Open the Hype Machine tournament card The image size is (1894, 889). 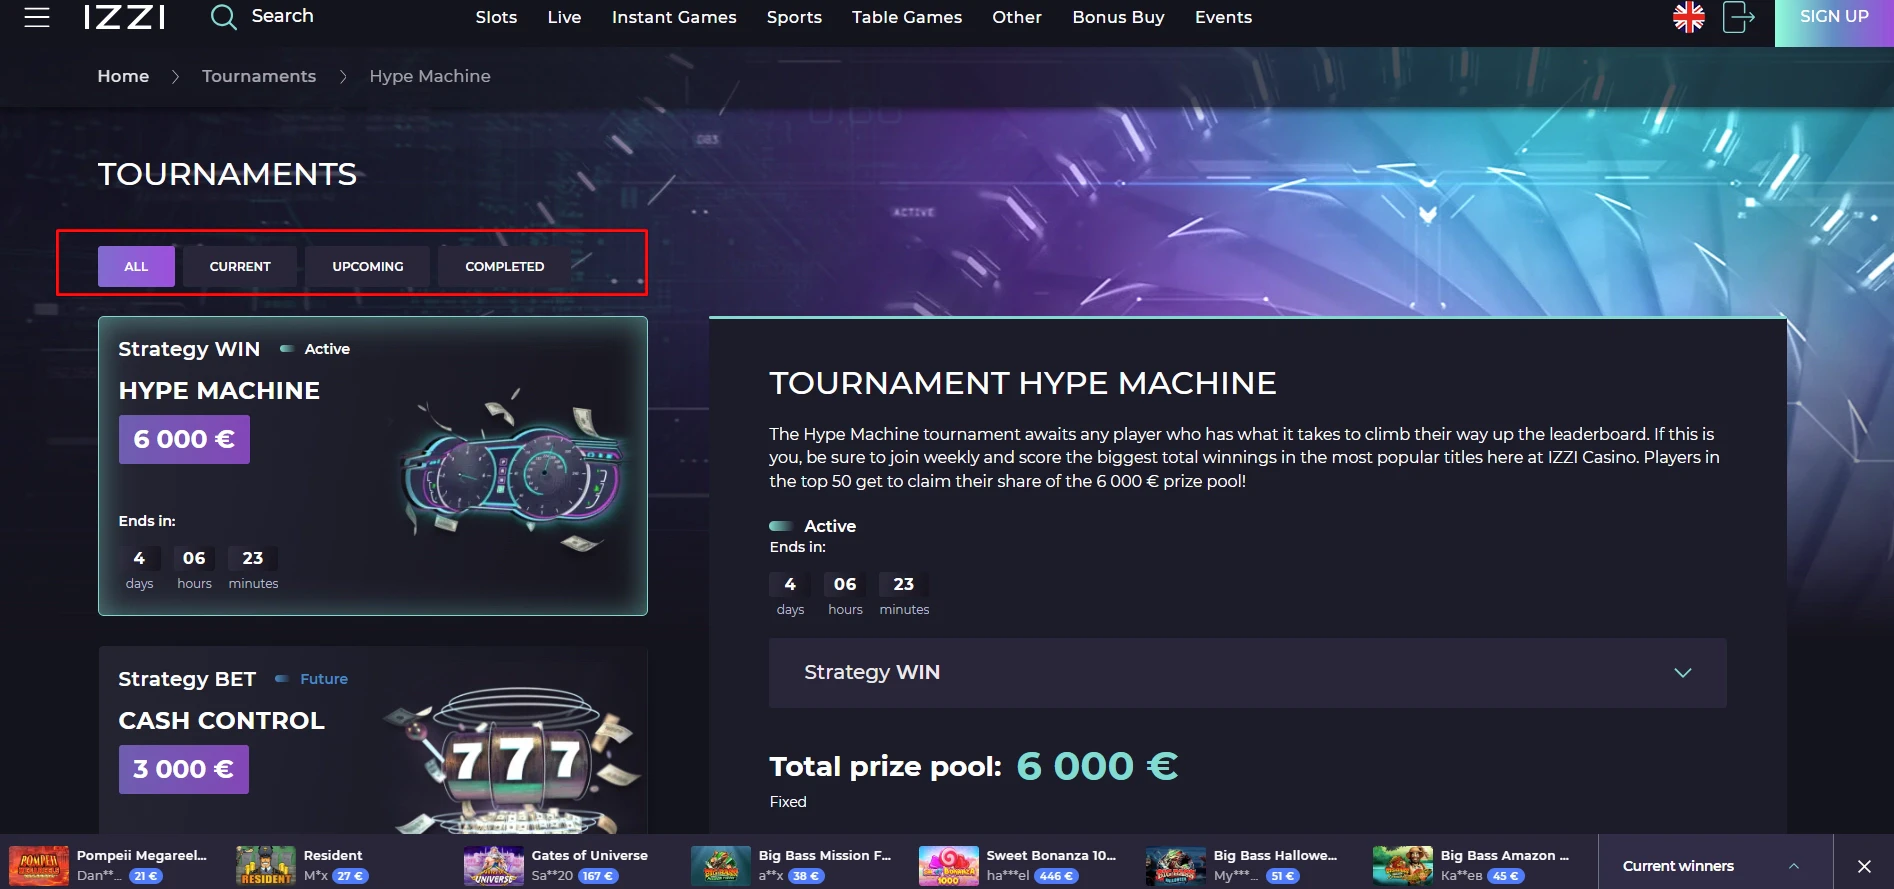coord(373,466)
